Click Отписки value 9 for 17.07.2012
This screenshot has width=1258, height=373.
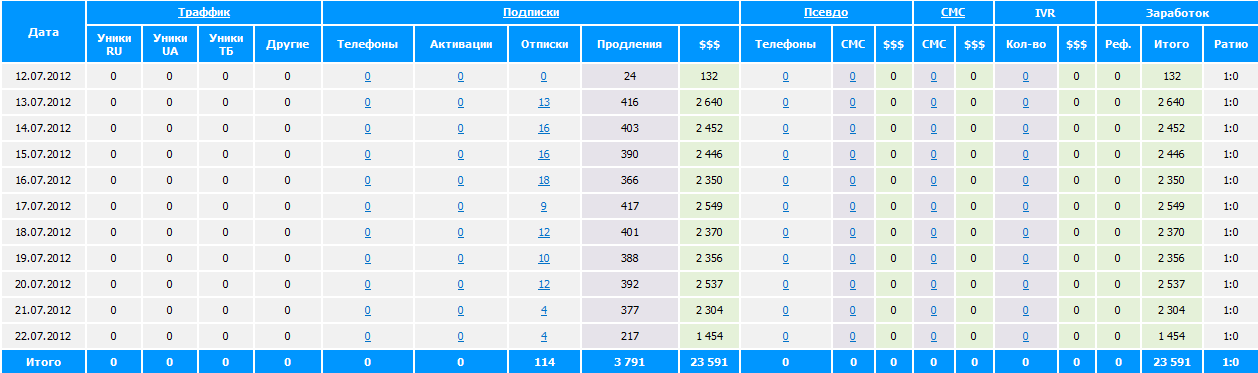tap(544, 206)
